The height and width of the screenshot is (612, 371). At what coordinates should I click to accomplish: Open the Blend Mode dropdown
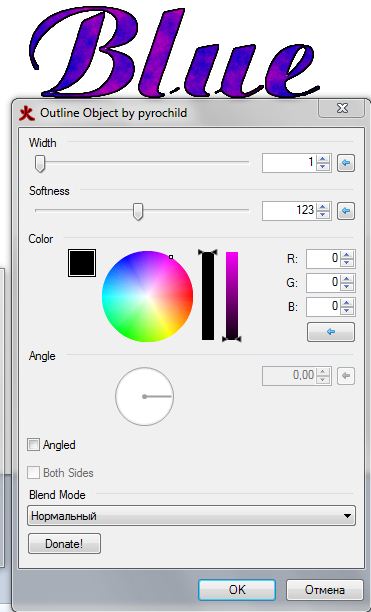(x=192, y=516)
